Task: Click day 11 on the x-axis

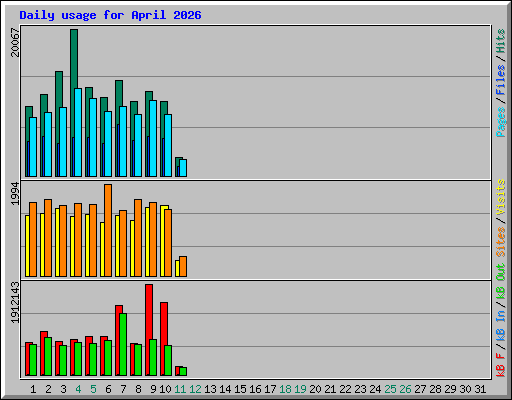Action: (180, 389)
